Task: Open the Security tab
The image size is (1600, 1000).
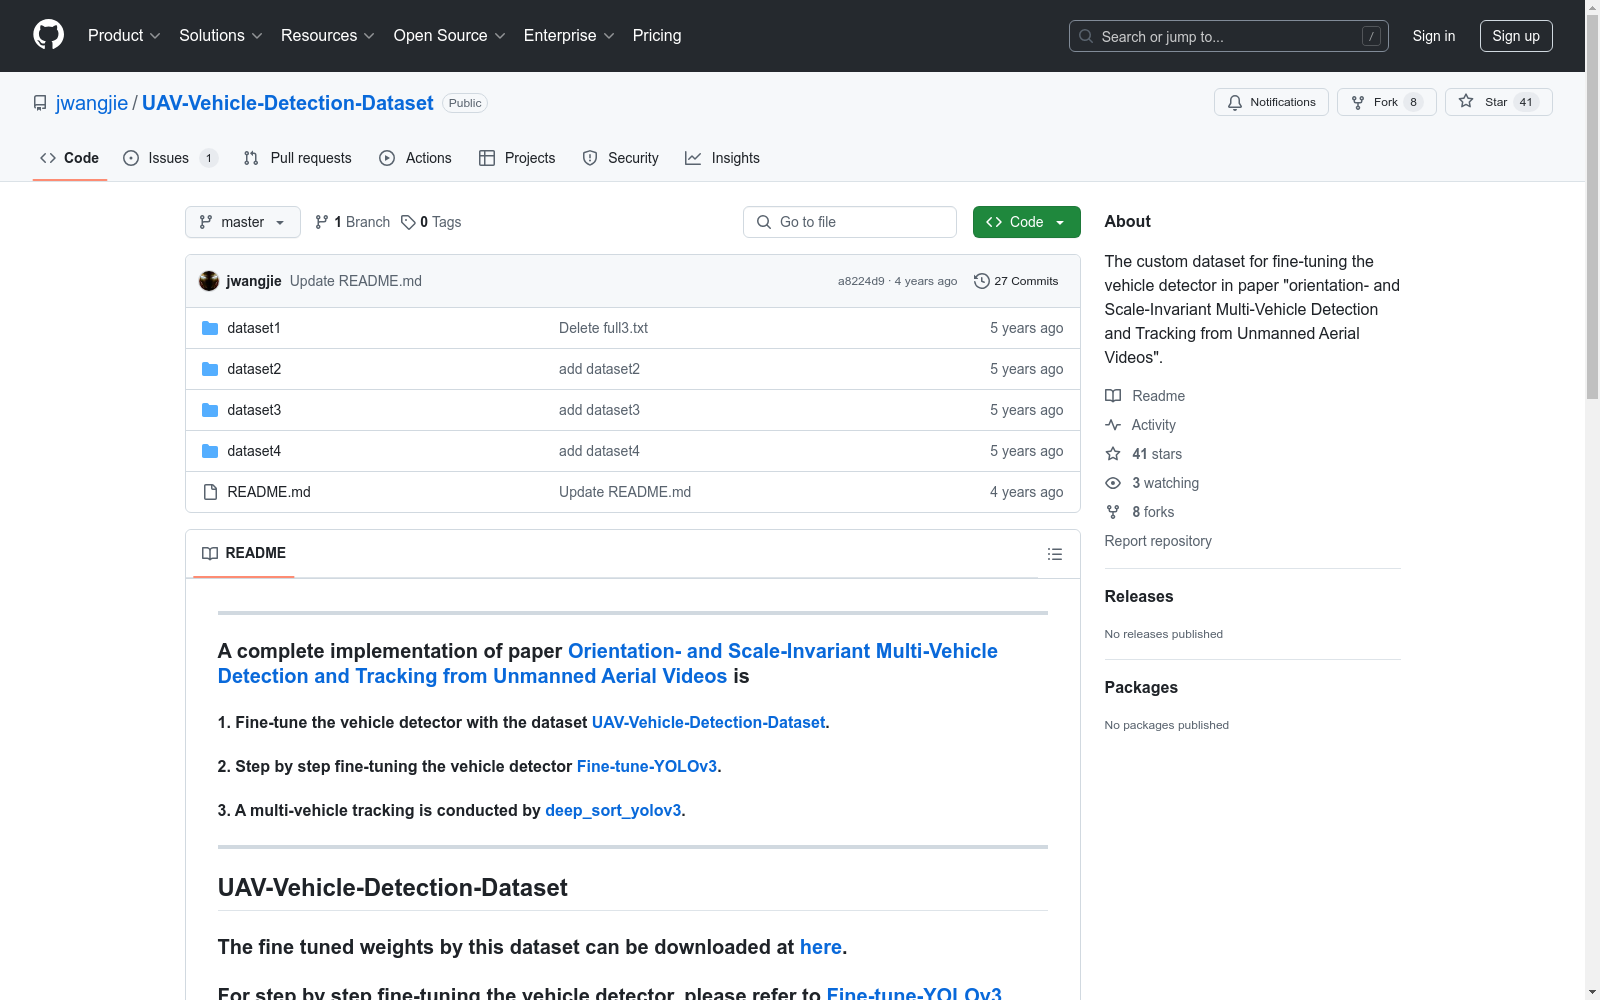Action: 621,158
